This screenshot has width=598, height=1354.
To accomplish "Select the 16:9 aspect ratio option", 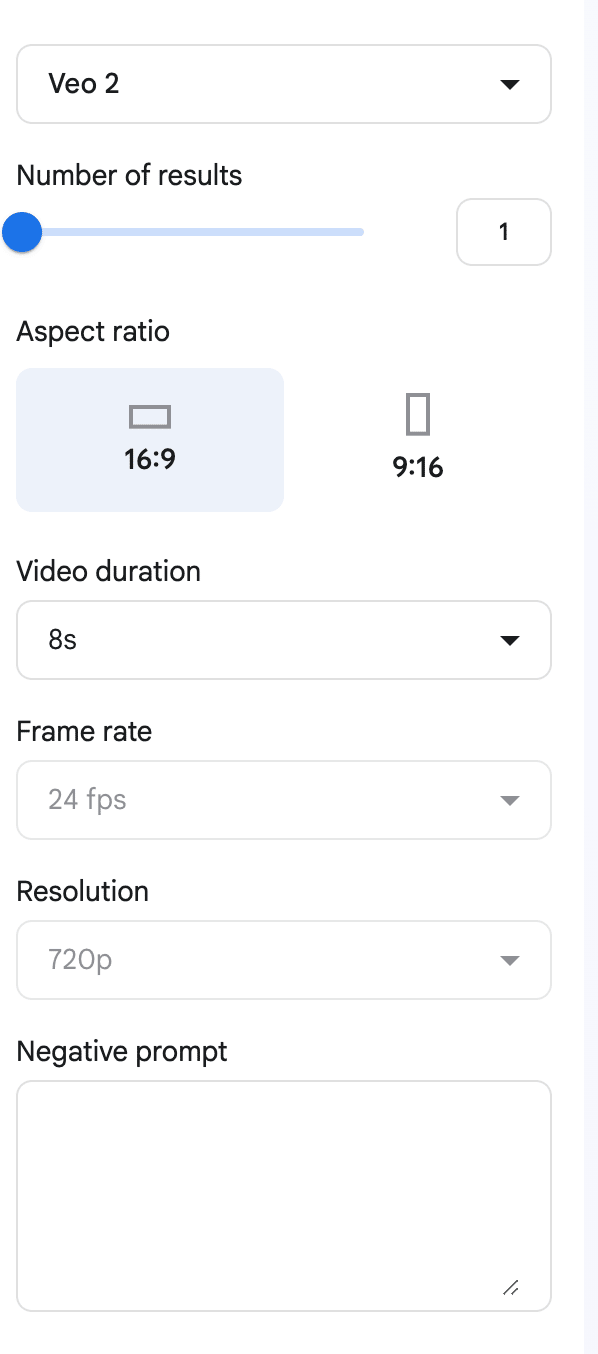I will 150,440.
